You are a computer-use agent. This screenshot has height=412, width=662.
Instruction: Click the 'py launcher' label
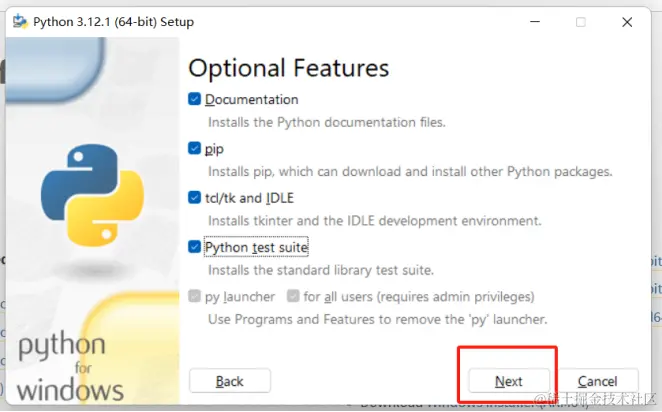click(x=240, y=297)
